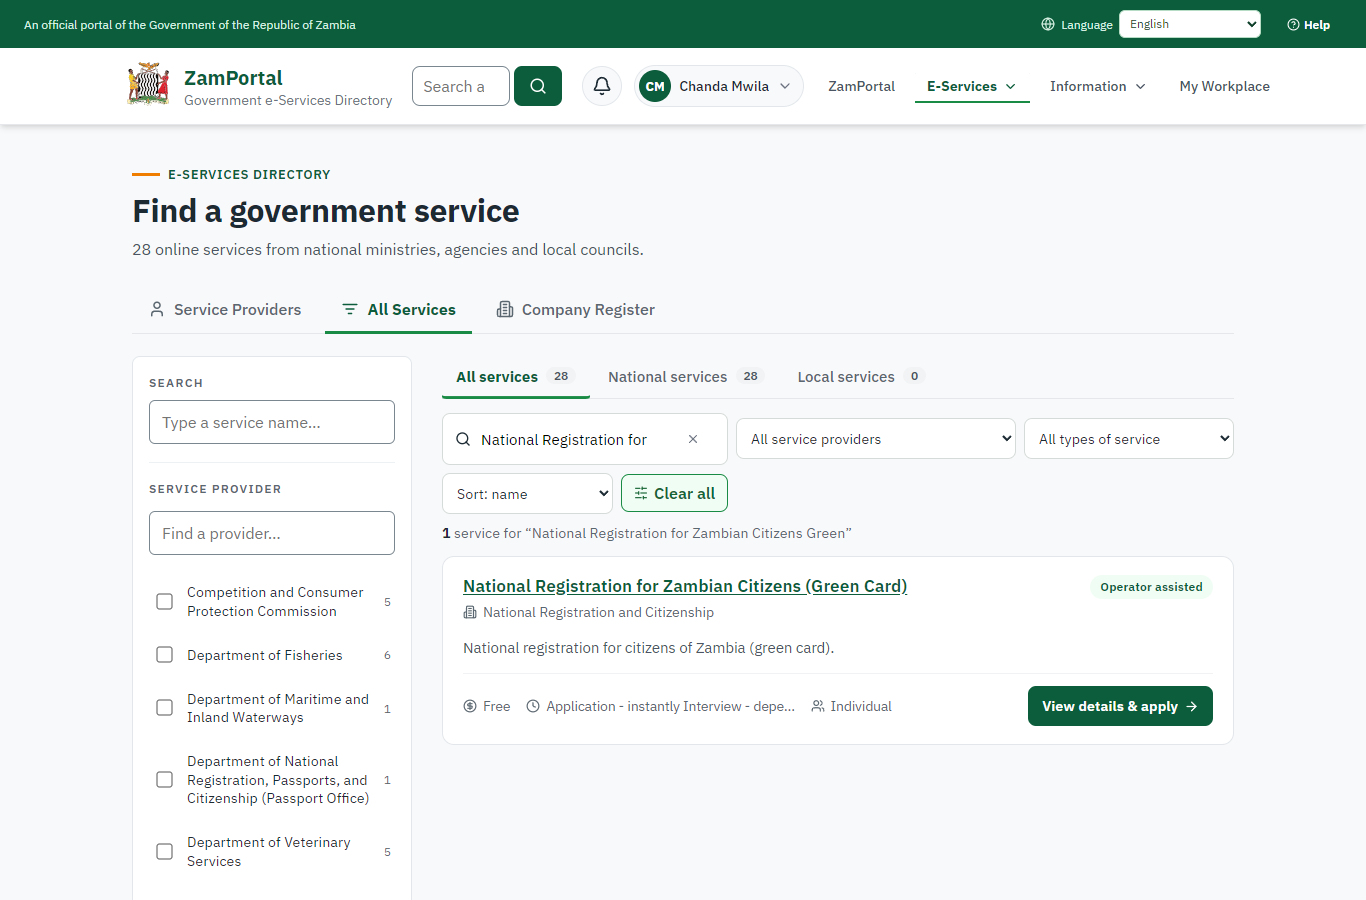
Task: Open Help in the top bar
Action: click(x=1308, y=24)
